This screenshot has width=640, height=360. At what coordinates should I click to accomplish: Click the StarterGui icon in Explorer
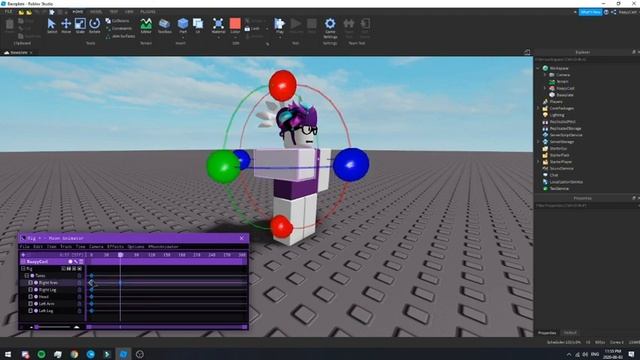click(545, 149)
